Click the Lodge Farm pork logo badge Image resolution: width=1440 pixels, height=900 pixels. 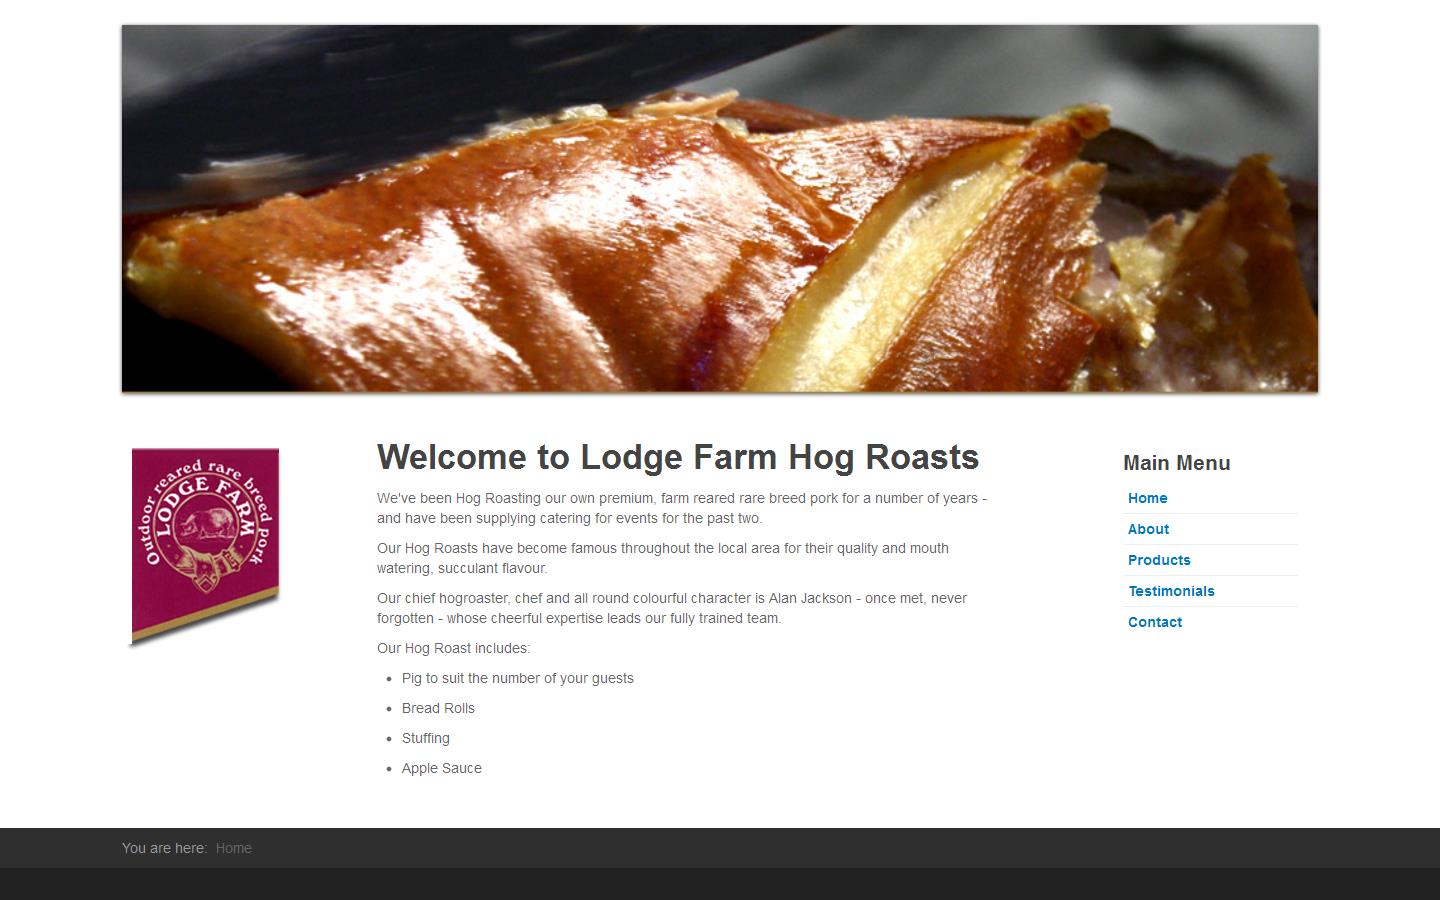pos(205,546)
